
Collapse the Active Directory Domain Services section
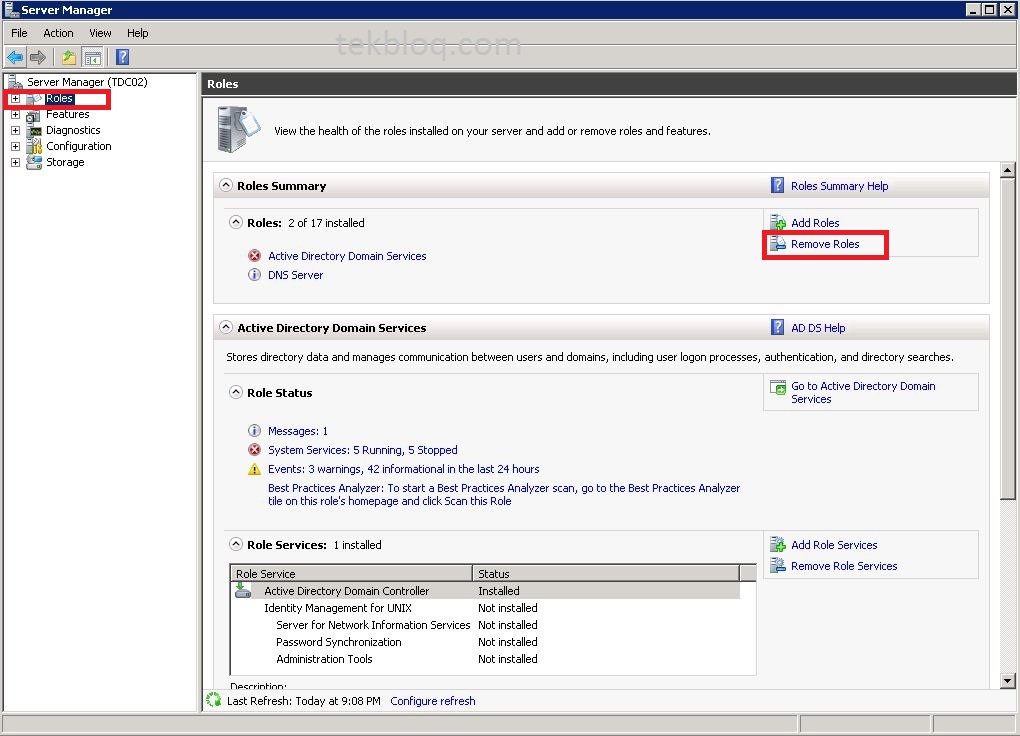[226, 327]
